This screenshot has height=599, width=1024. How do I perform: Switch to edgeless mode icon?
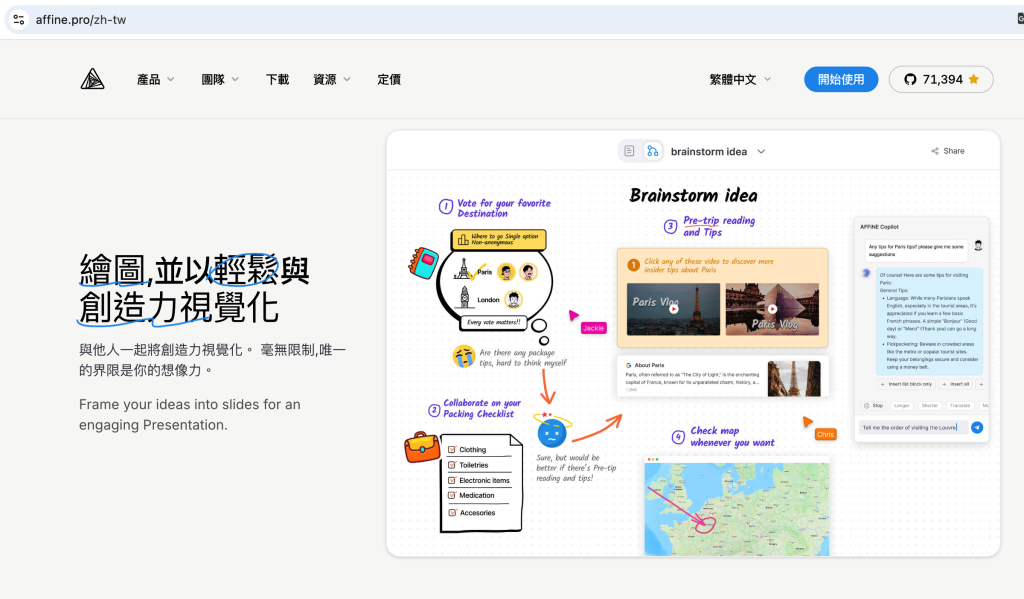(652, 151)
